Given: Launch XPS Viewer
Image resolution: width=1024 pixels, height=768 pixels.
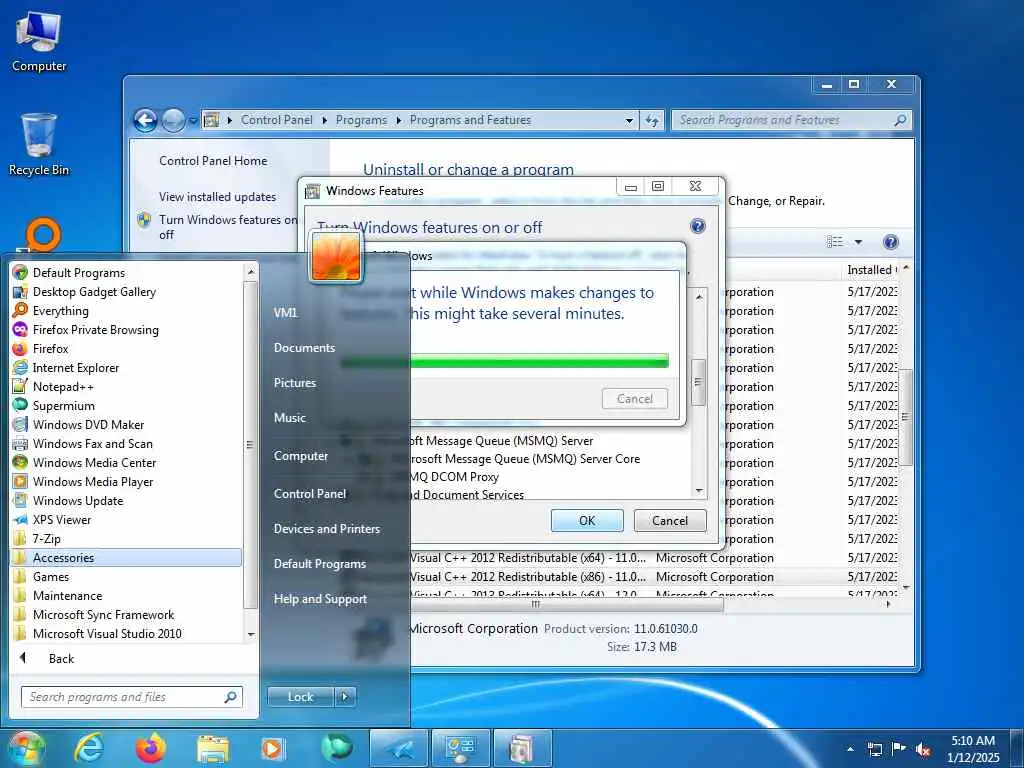Looking at the screenshot, I should click(x=62, y=519).
